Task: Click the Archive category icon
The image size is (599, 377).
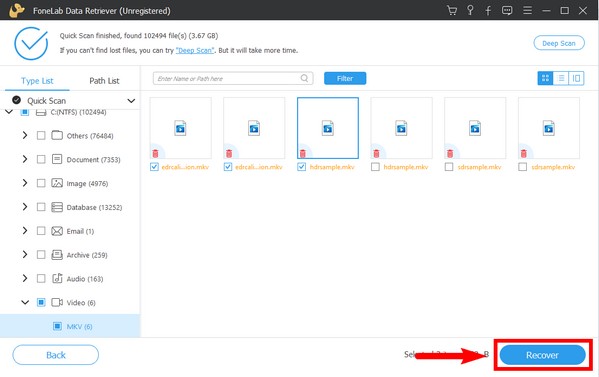Action: point(57,255)
